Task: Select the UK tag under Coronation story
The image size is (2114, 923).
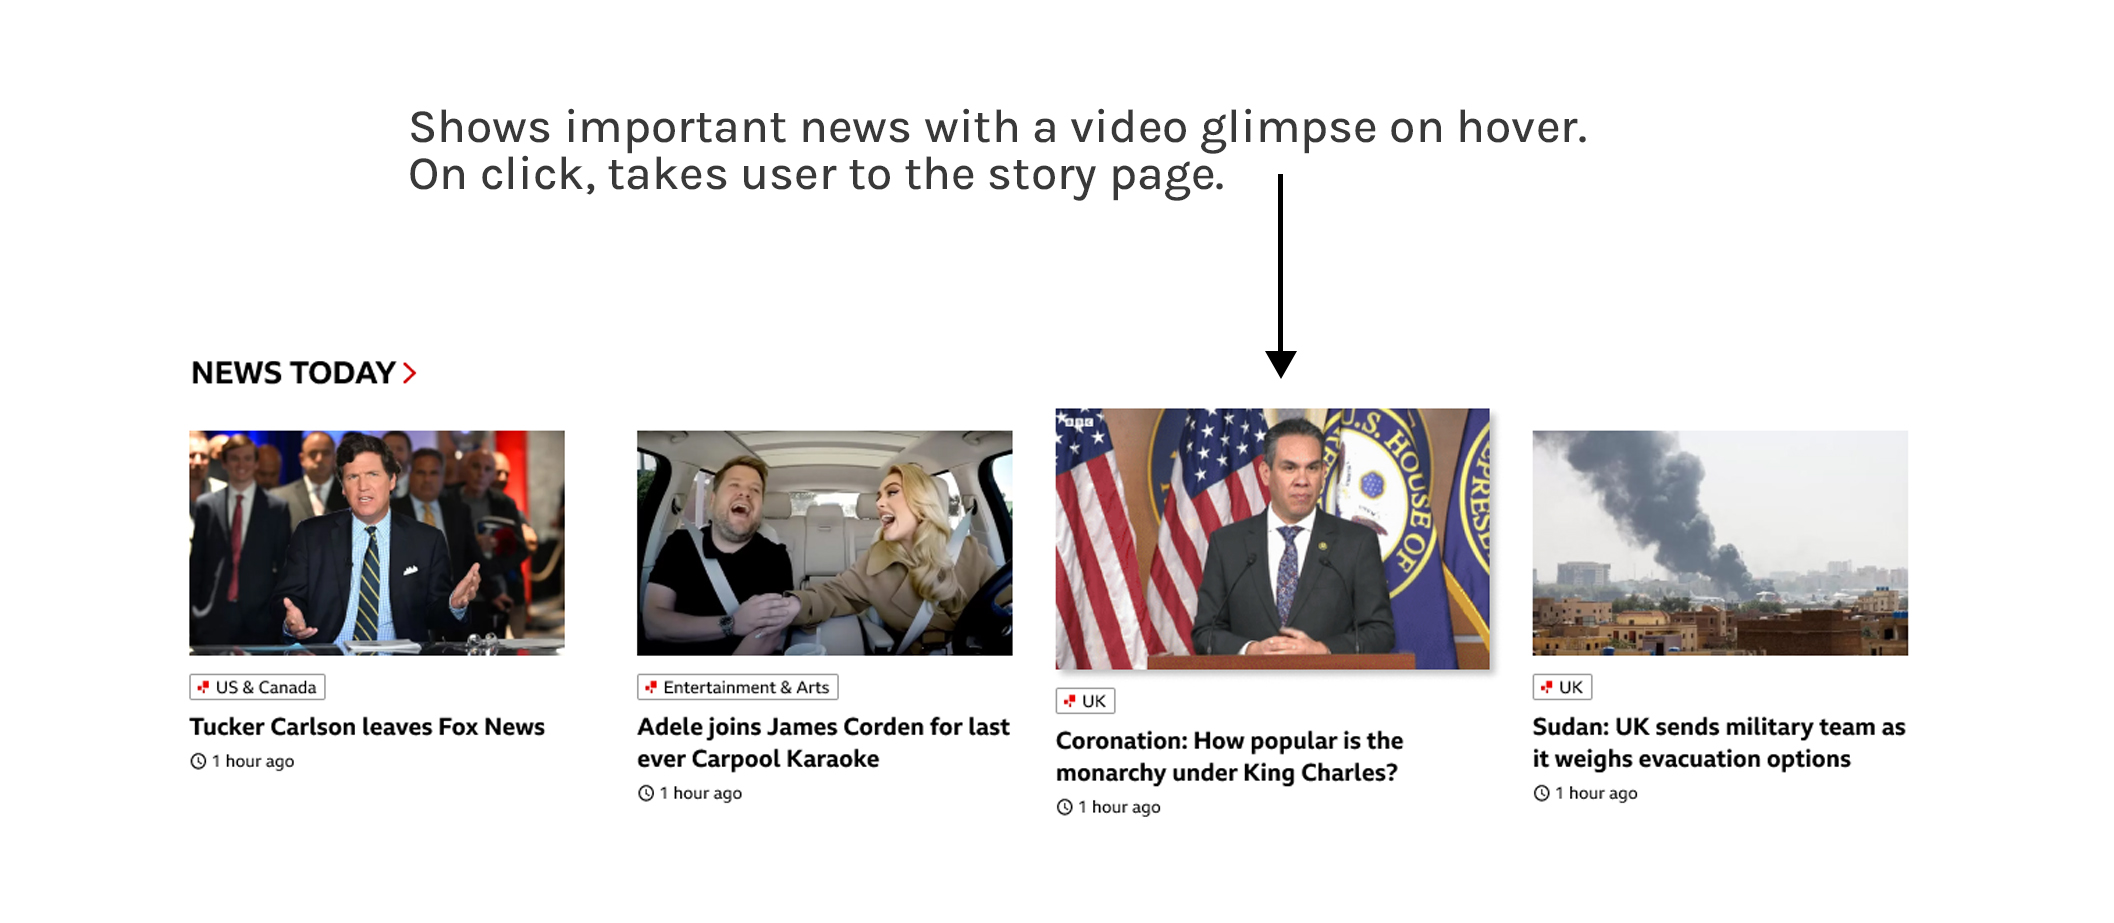Action: (1085, 701)
